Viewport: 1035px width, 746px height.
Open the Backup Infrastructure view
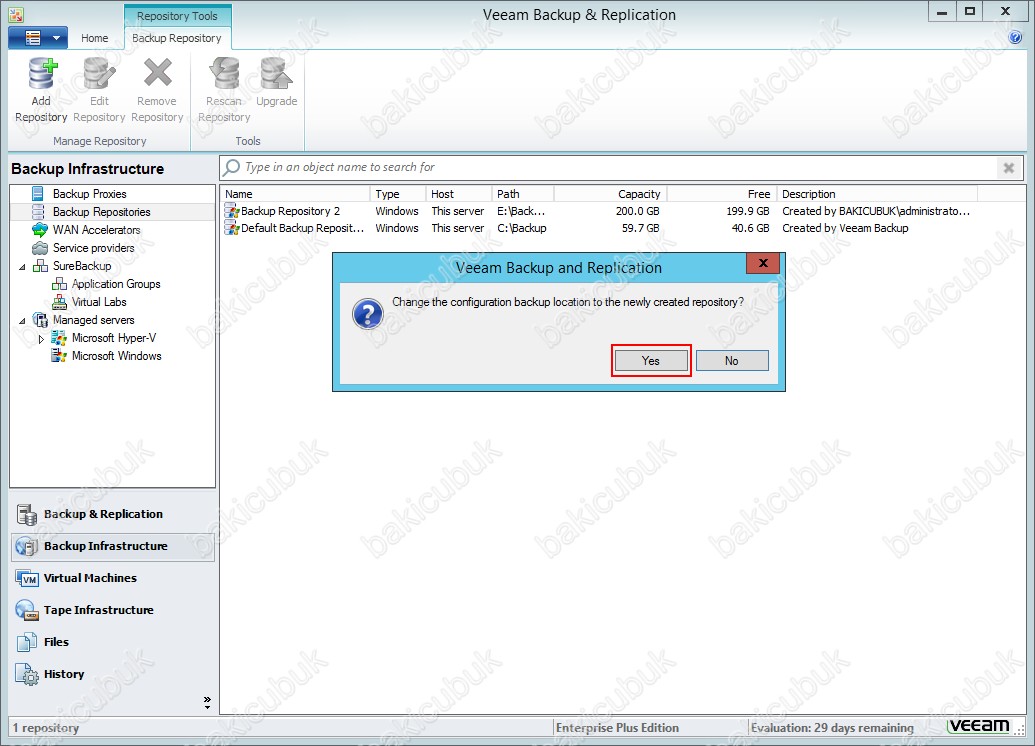point(112,547)
